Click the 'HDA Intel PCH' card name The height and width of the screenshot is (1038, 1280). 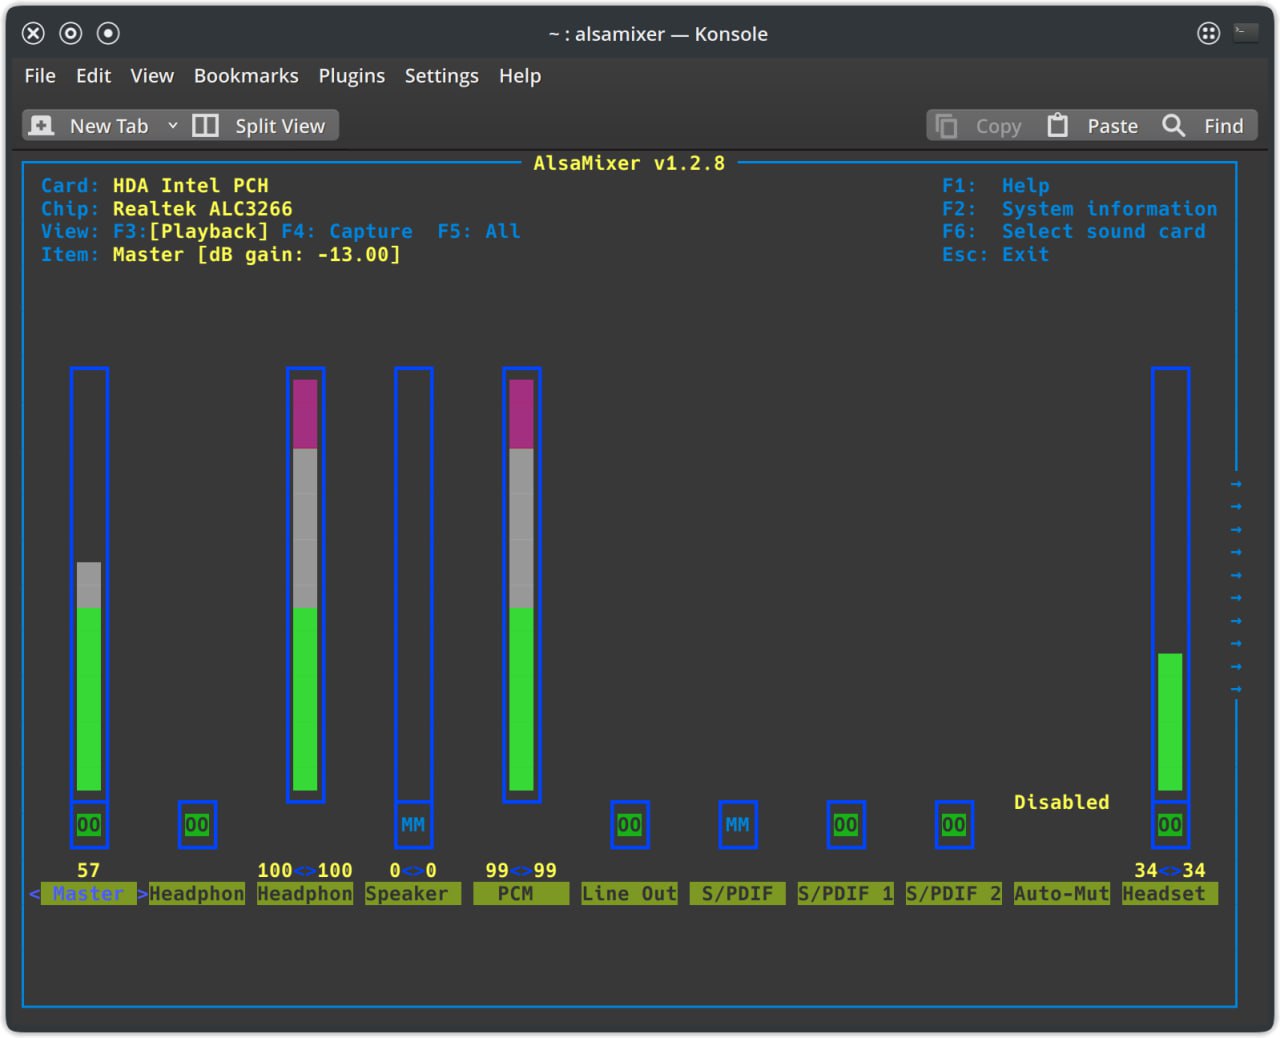[191, 186]
